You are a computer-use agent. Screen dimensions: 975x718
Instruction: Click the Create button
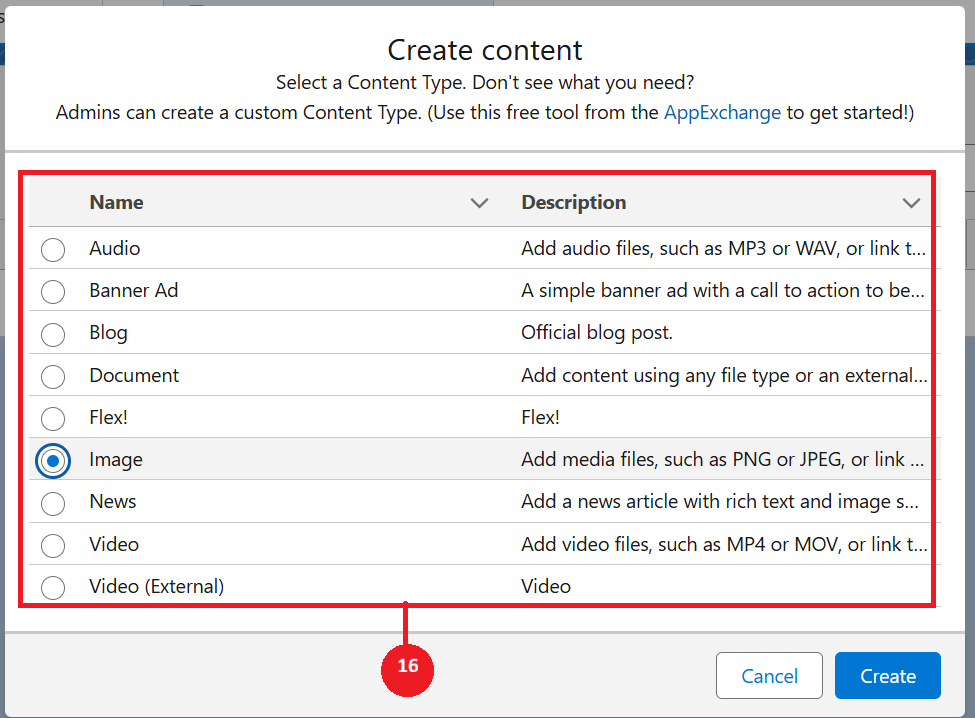pos(888,676)
